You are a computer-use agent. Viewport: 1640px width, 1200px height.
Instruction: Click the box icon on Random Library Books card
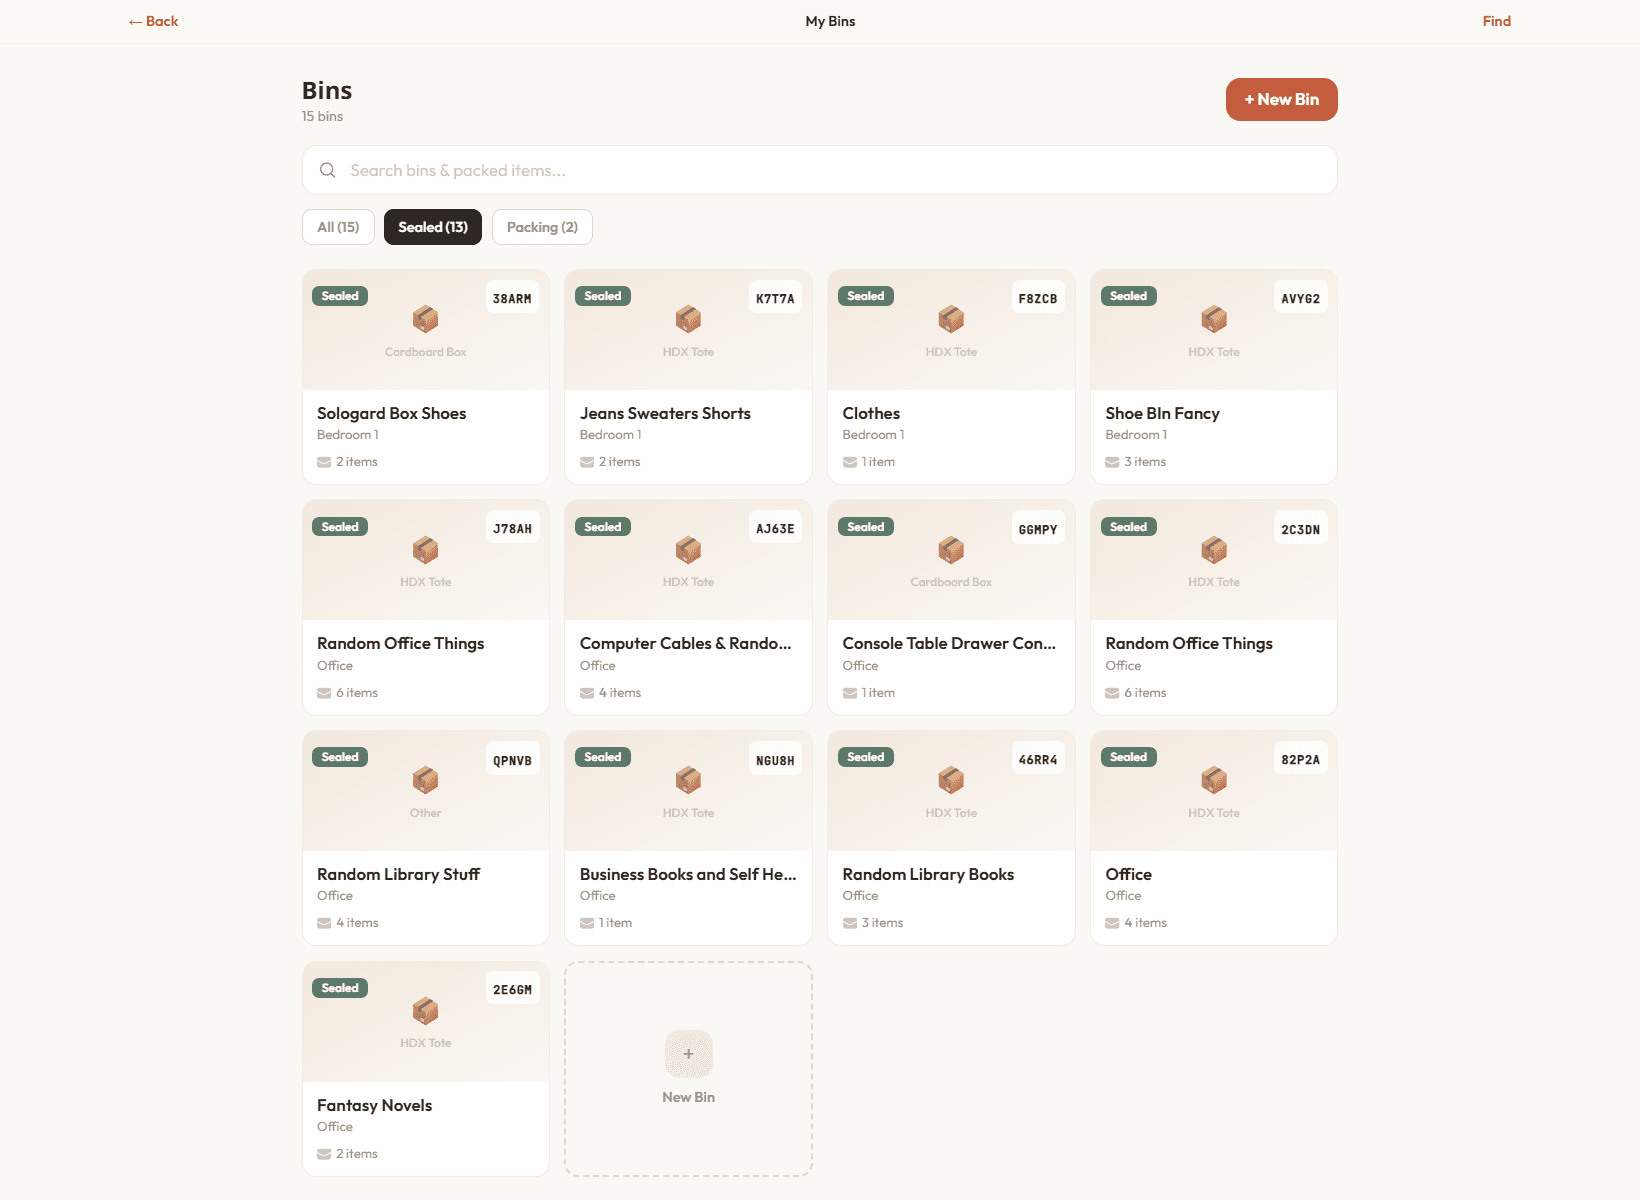tap(951, 780)
